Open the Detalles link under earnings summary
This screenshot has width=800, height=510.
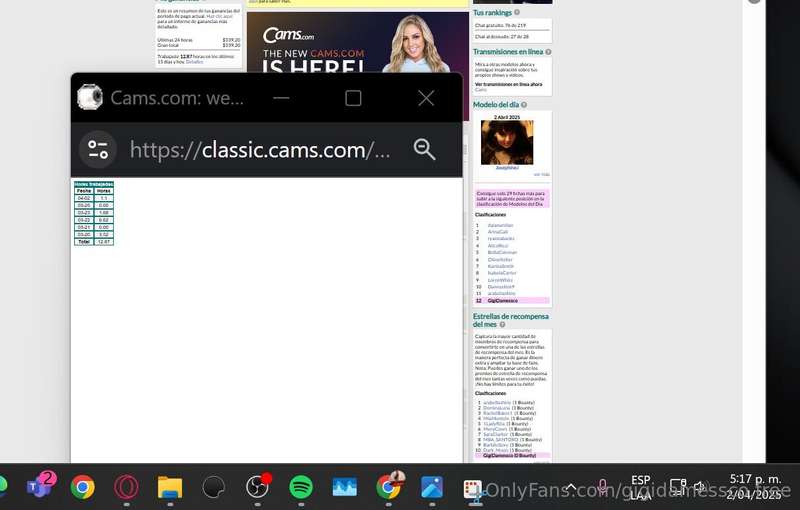(194, 62)
